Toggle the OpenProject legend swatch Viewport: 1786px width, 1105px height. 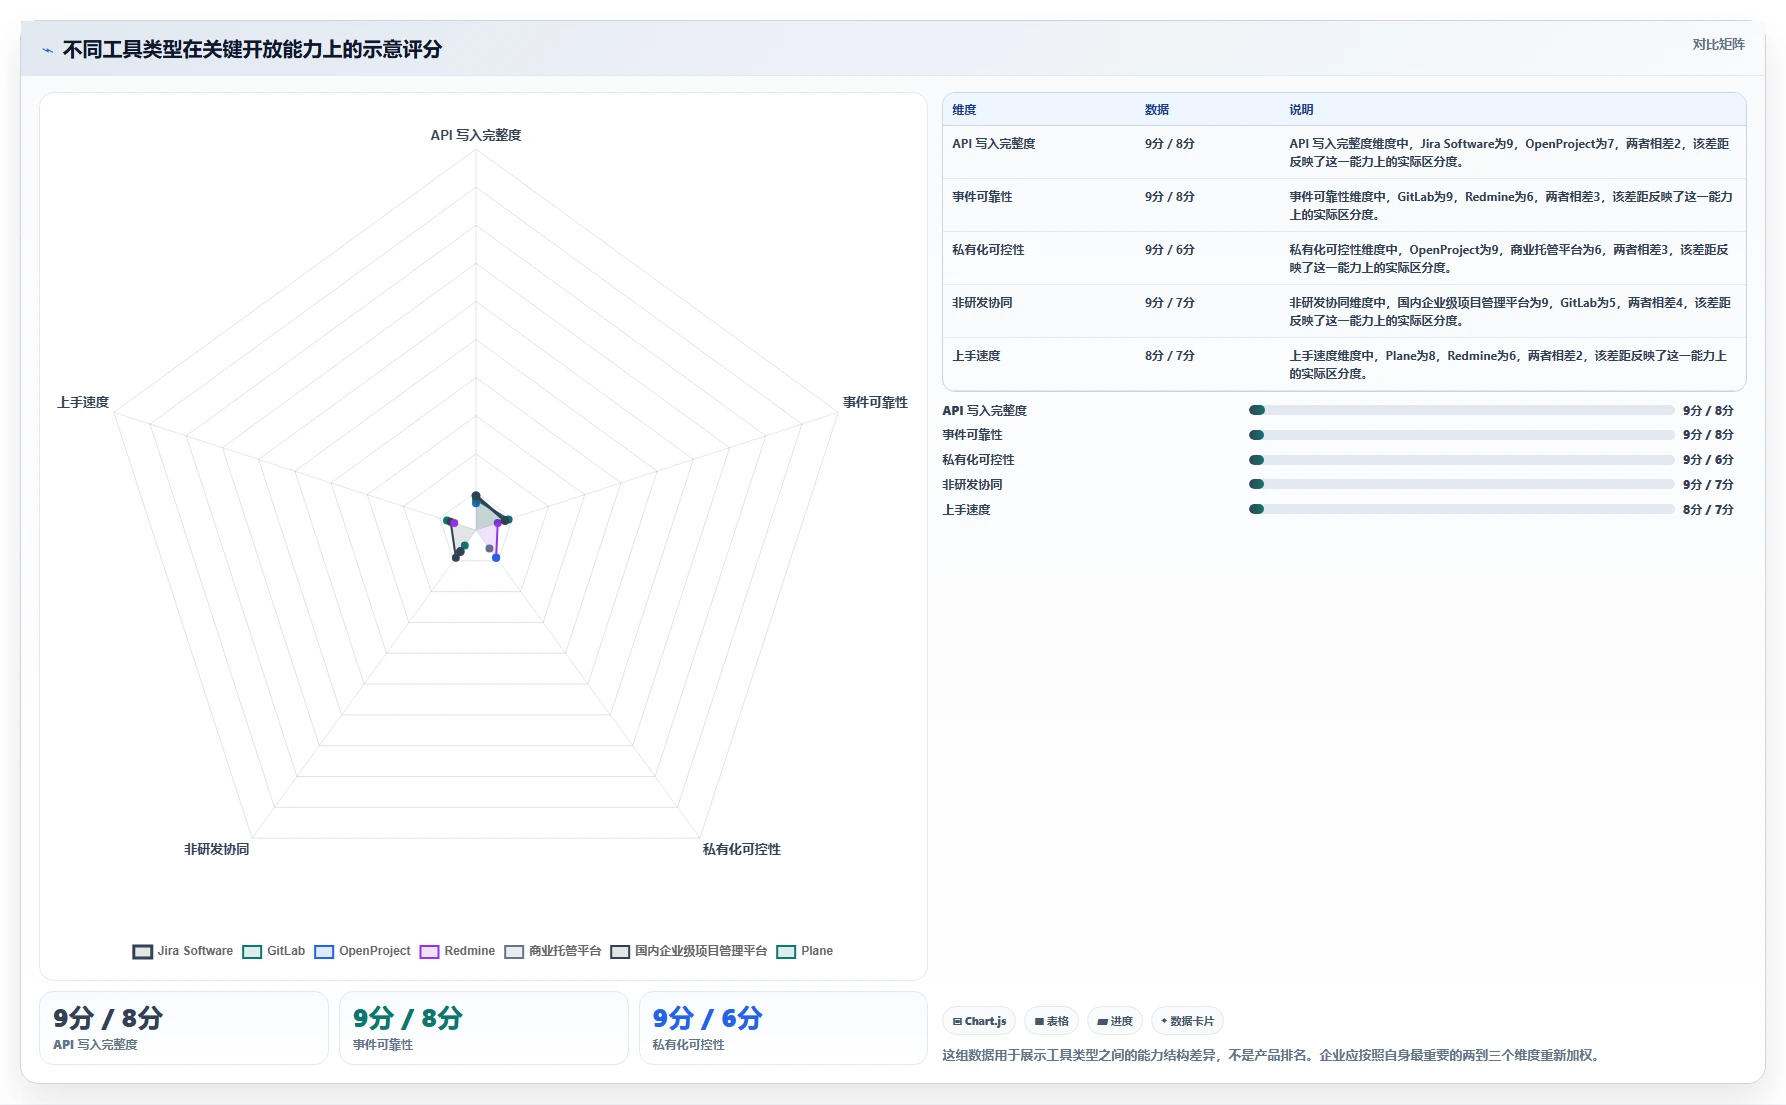tap(324, 951)
